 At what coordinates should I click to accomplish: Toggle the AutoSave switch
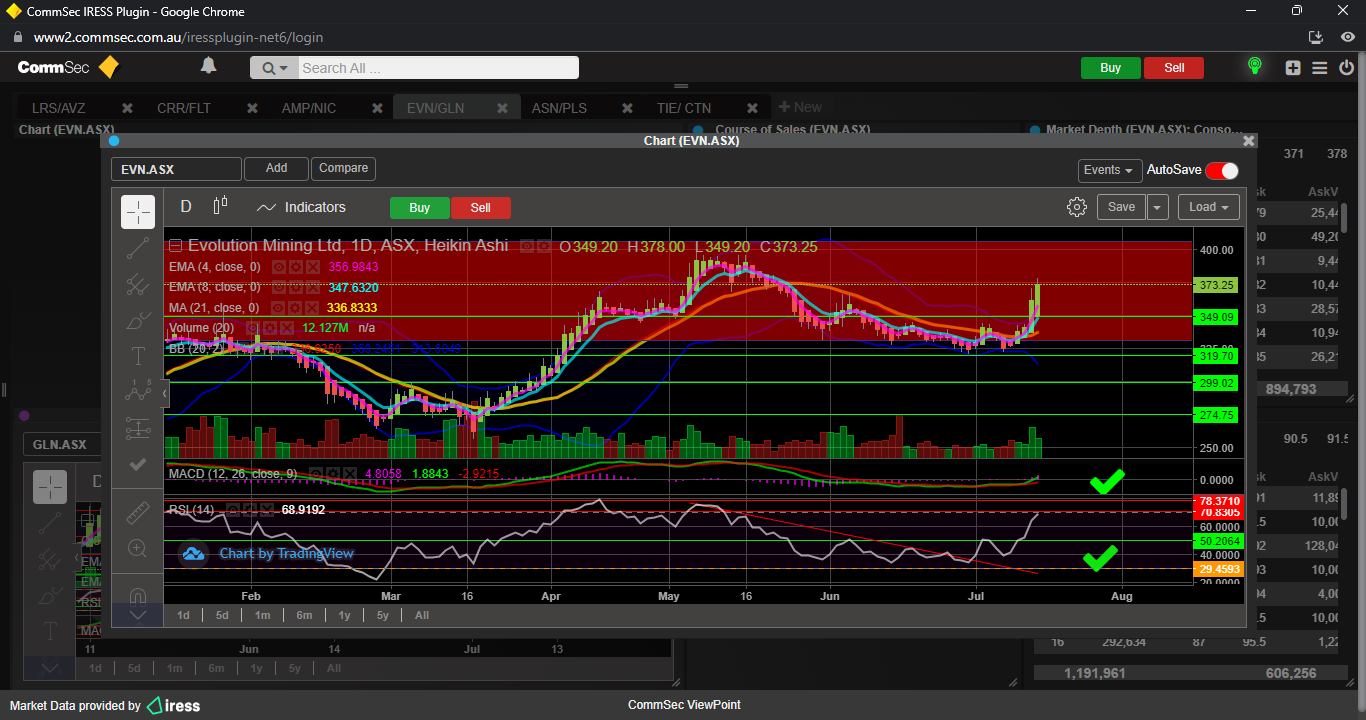(x=1221, y=170)
